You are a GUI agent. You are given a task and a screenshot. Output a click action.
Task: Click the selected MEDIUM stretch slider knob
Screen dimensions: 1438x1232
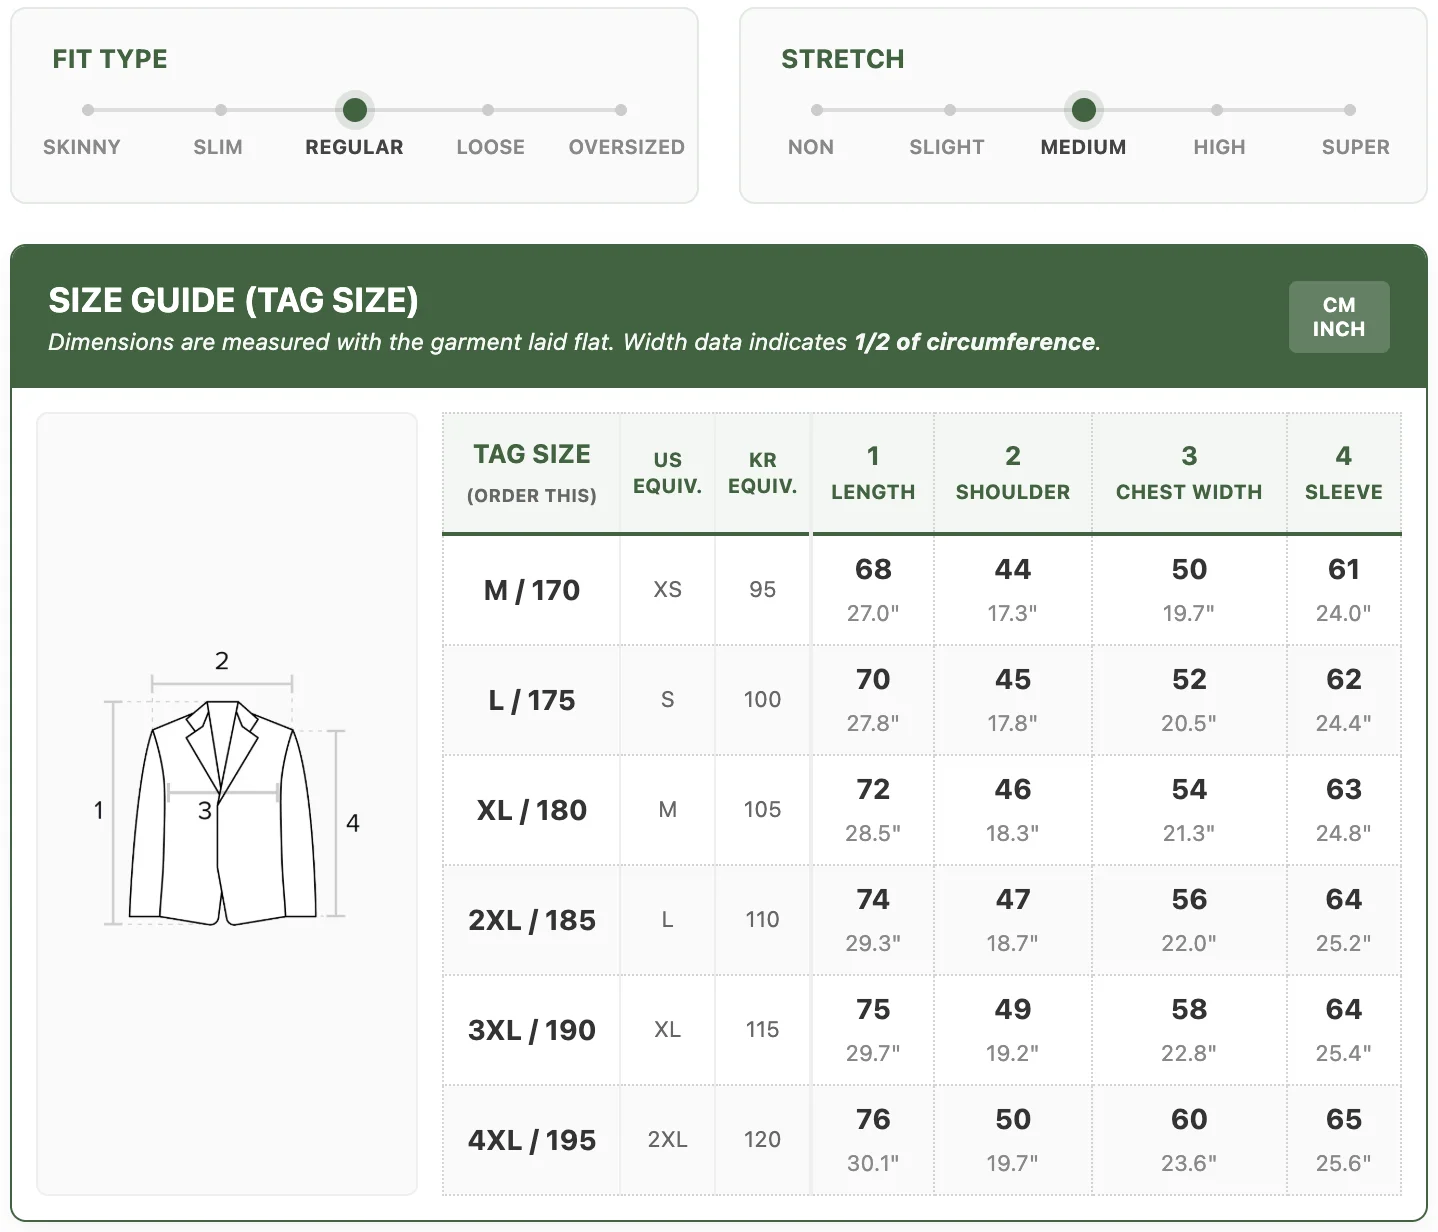[x=1084, y=110]
